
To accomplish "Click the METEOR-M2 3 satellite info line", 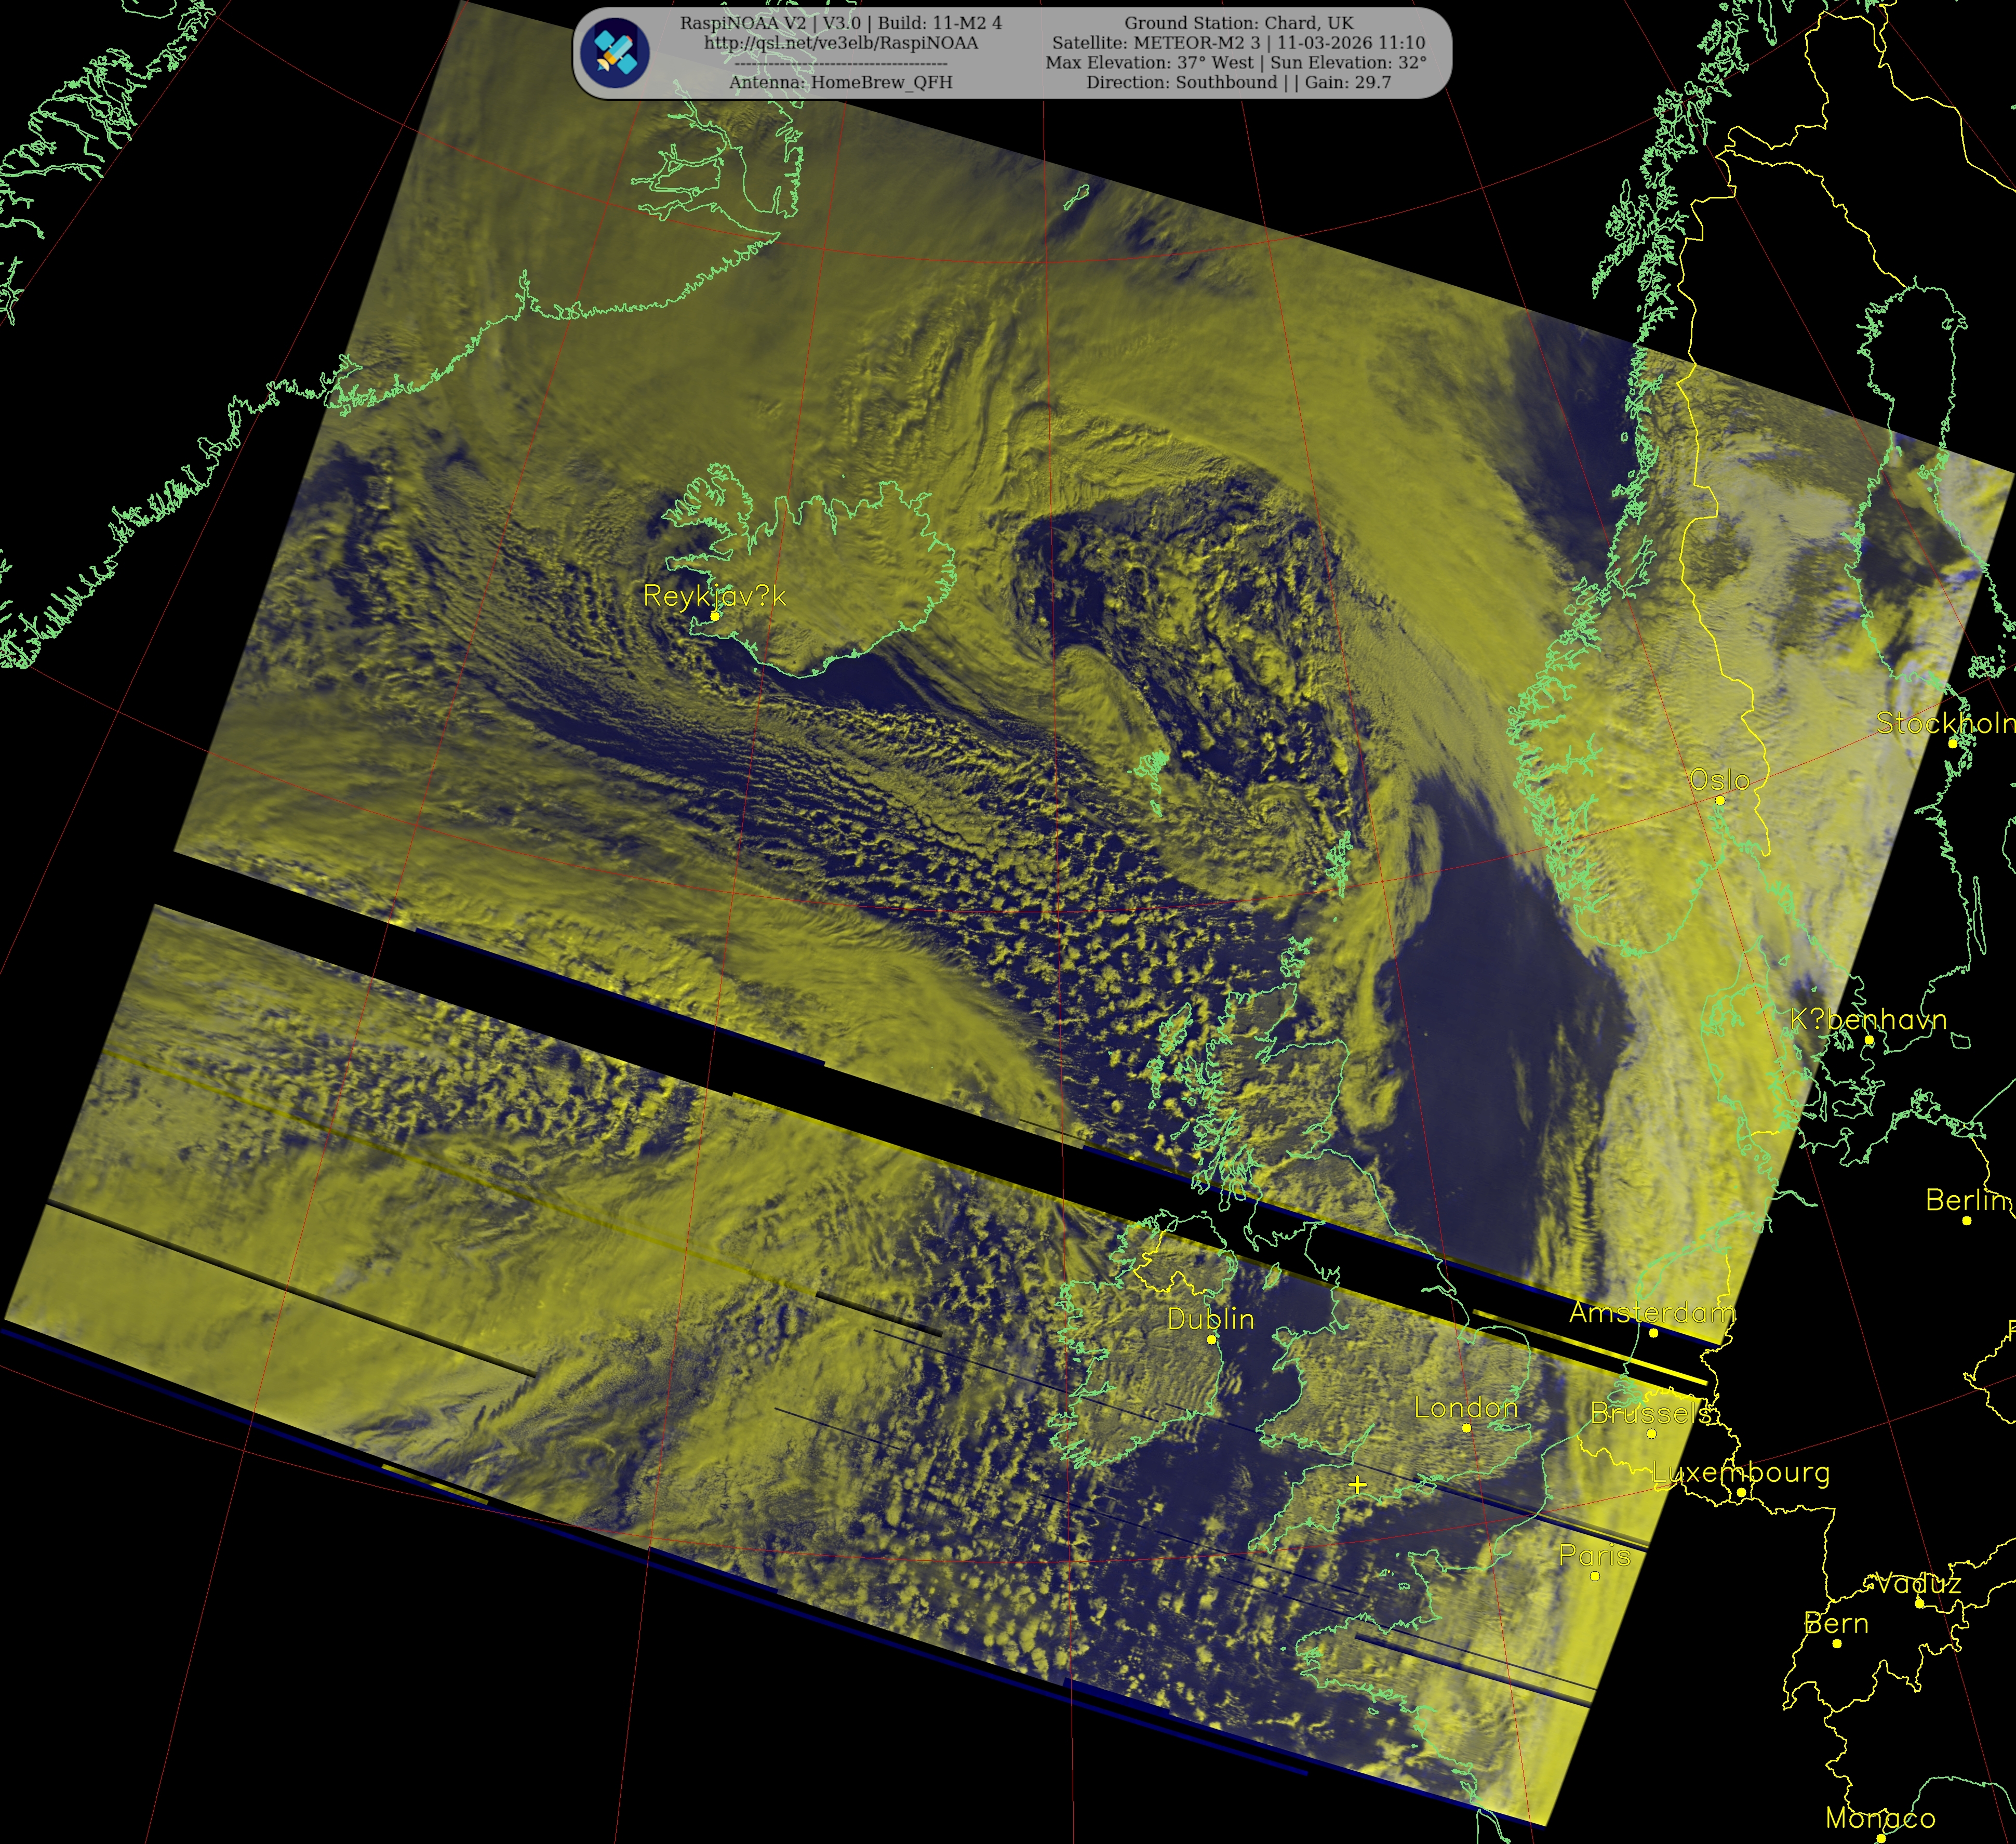I will [1238, 43].
